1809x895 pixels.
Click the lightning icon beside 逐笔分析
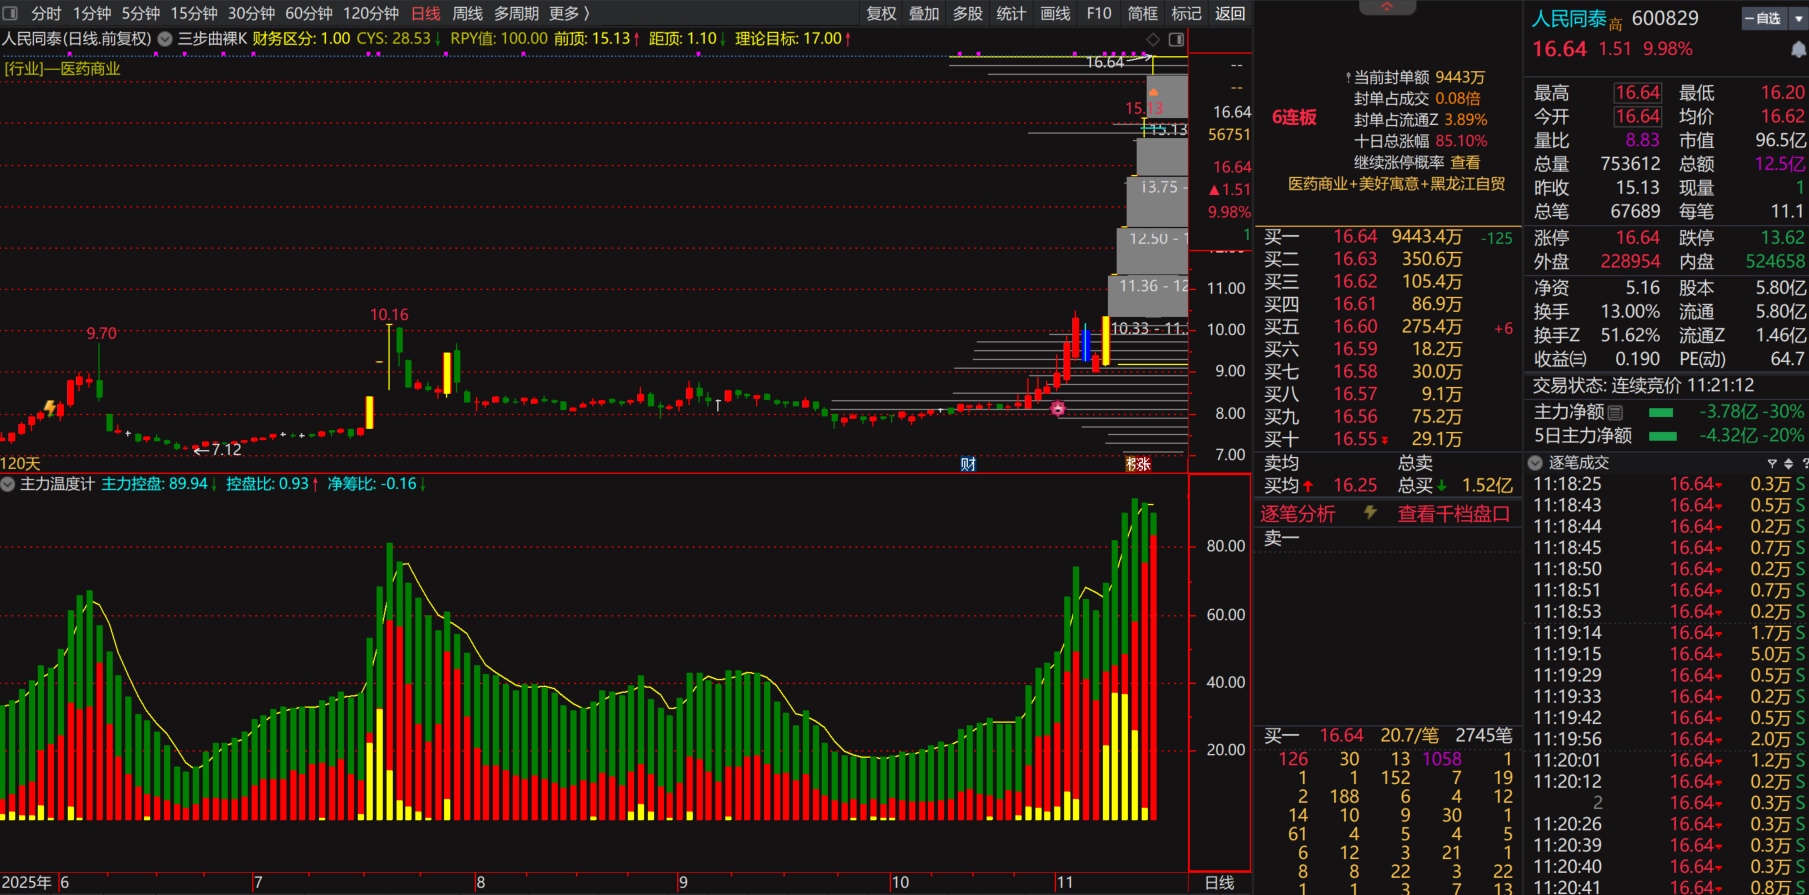(1370, 513)
